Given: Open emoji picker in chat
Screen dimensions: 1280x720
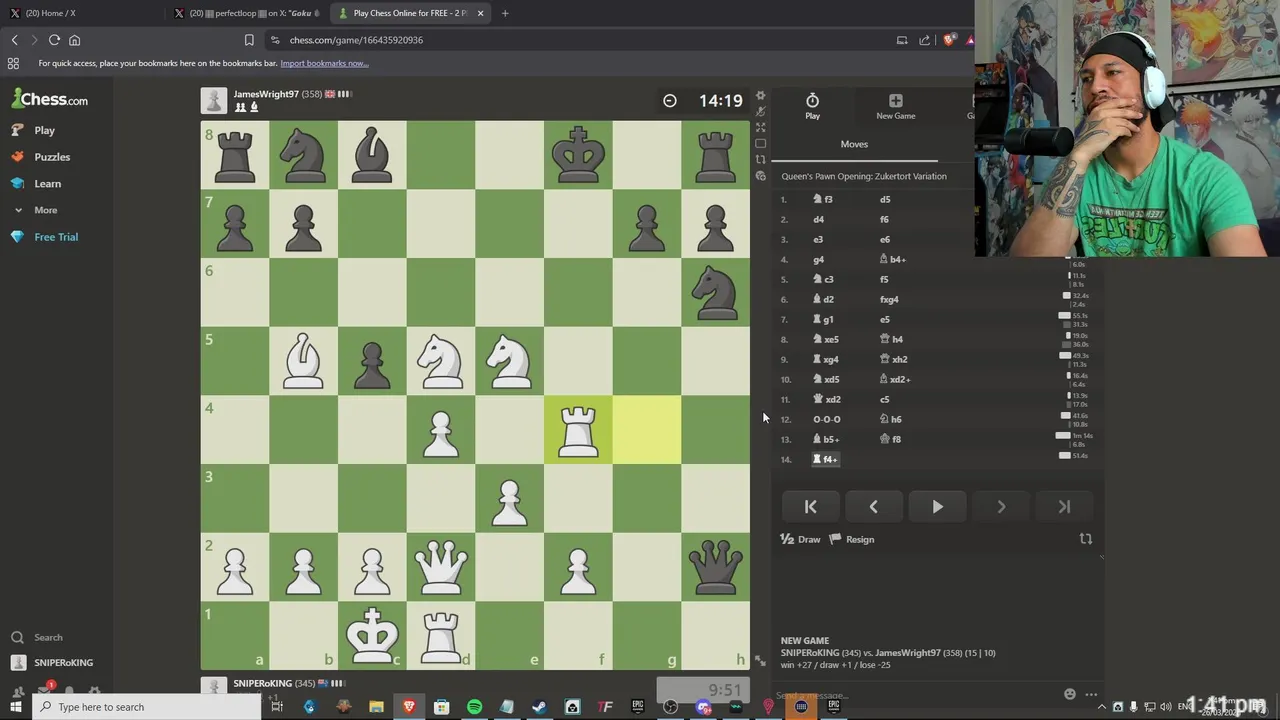Looking at the screenshot, I should 1070,694.
